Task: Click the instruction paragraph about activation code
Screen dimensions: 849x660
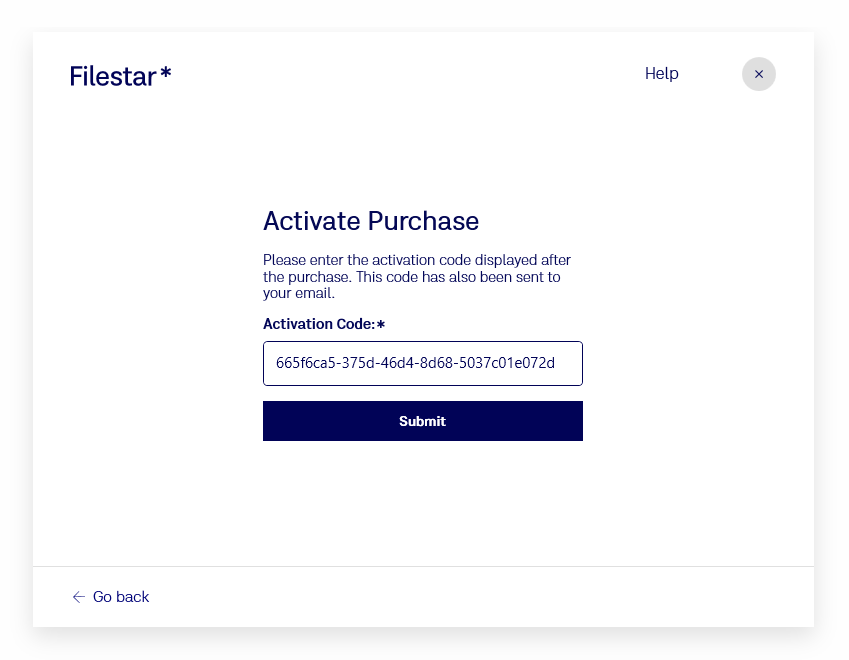Action: pos(416,277)
